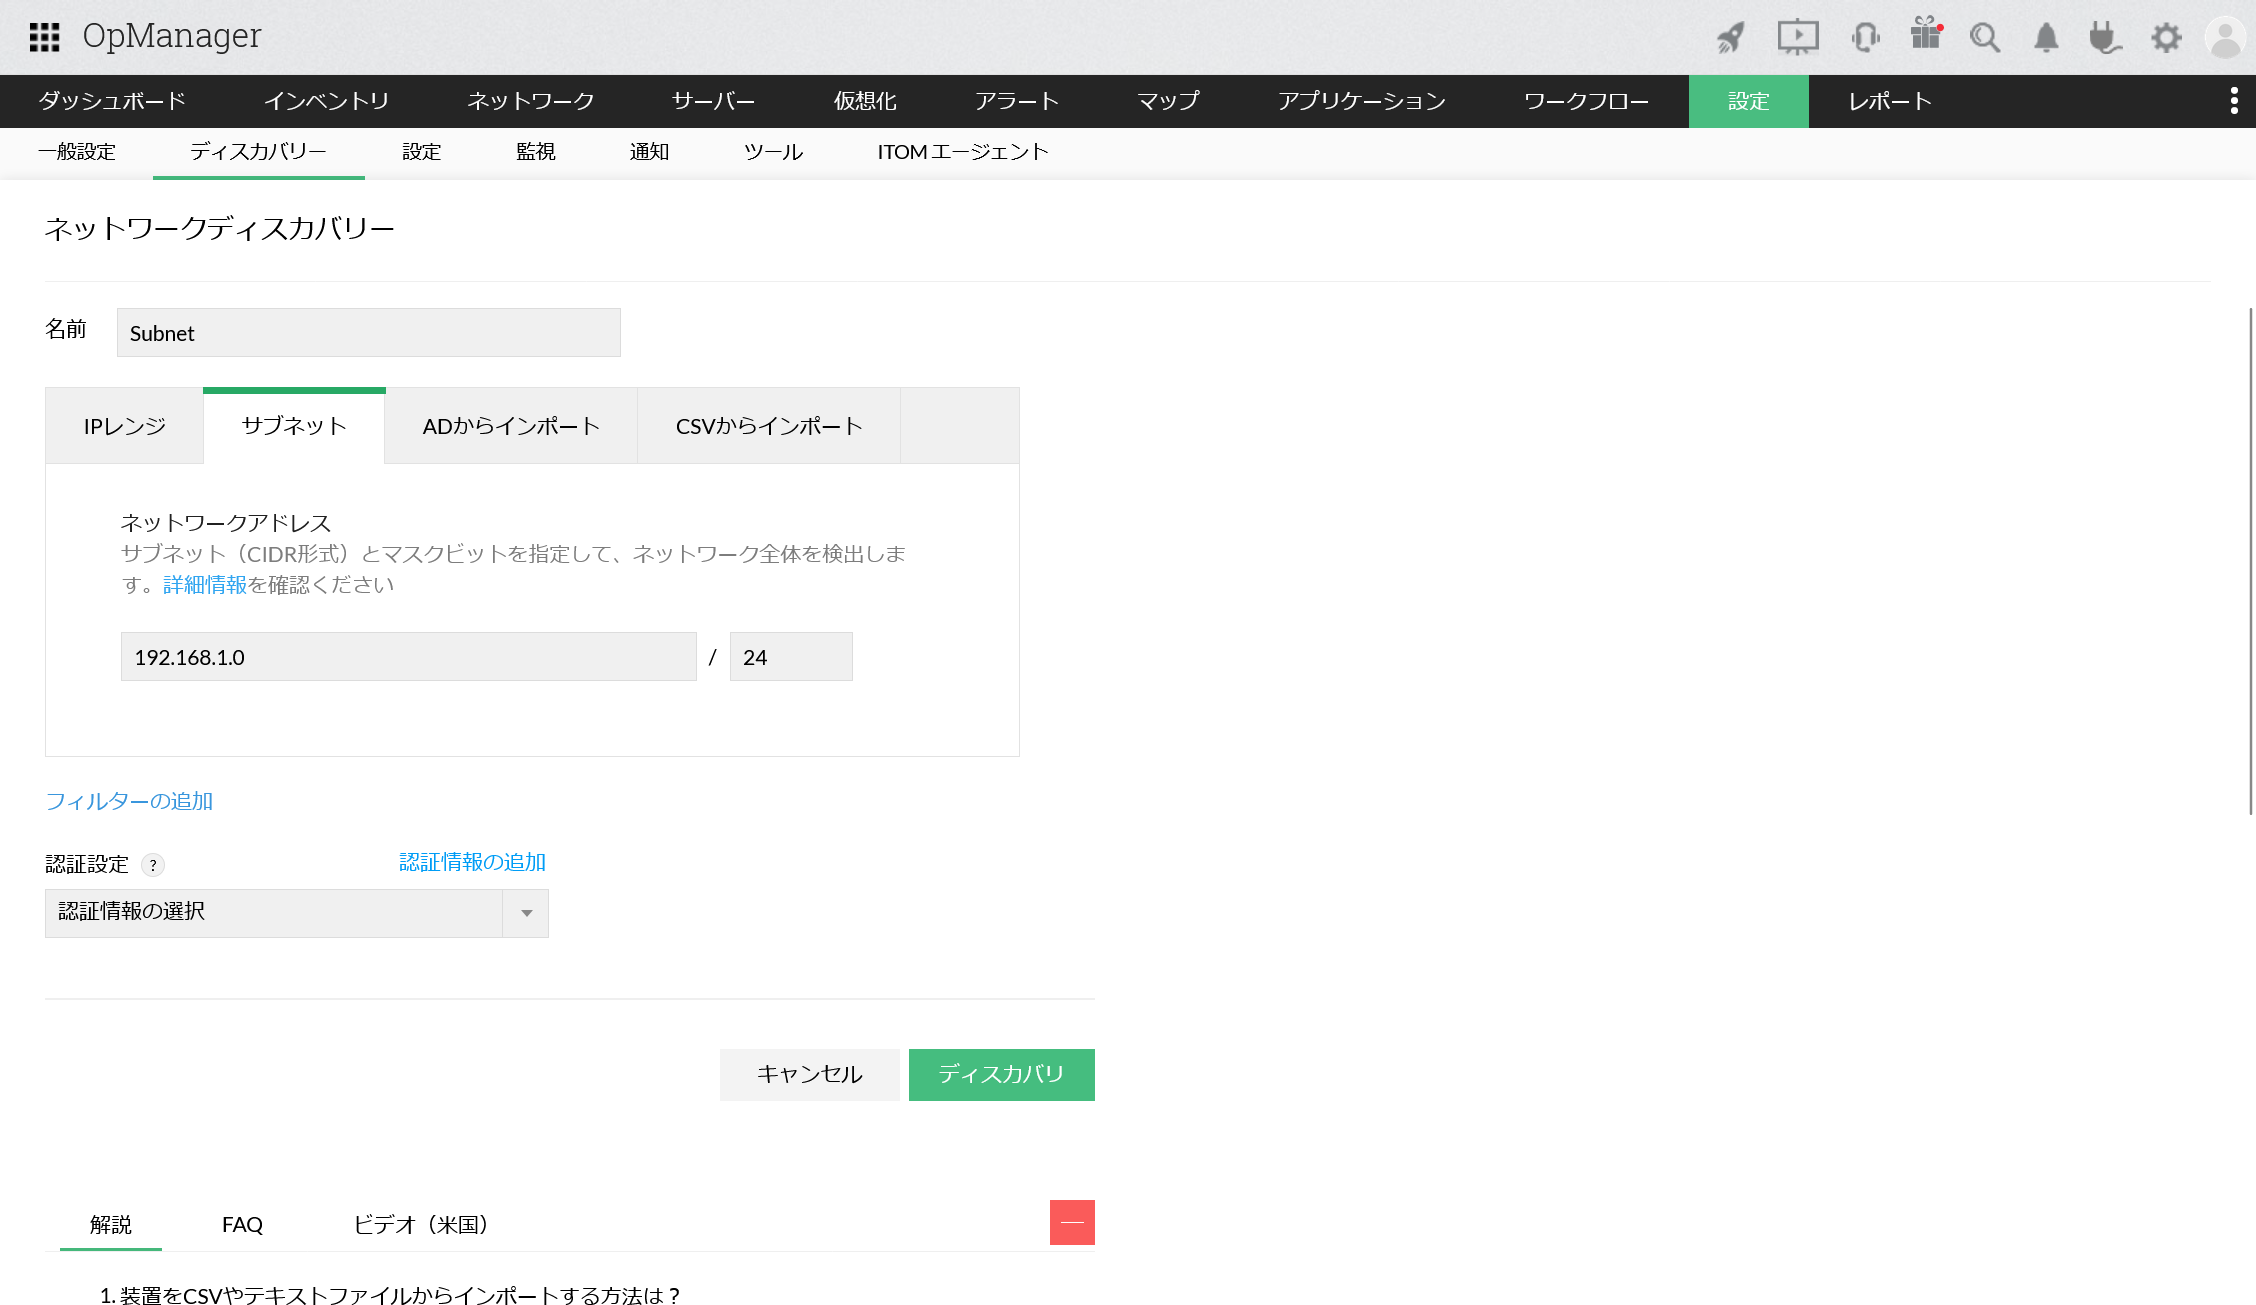Click the magnifier search icon
The width and height of the screenshot is (2256, 1305).
click(1985, 38)
